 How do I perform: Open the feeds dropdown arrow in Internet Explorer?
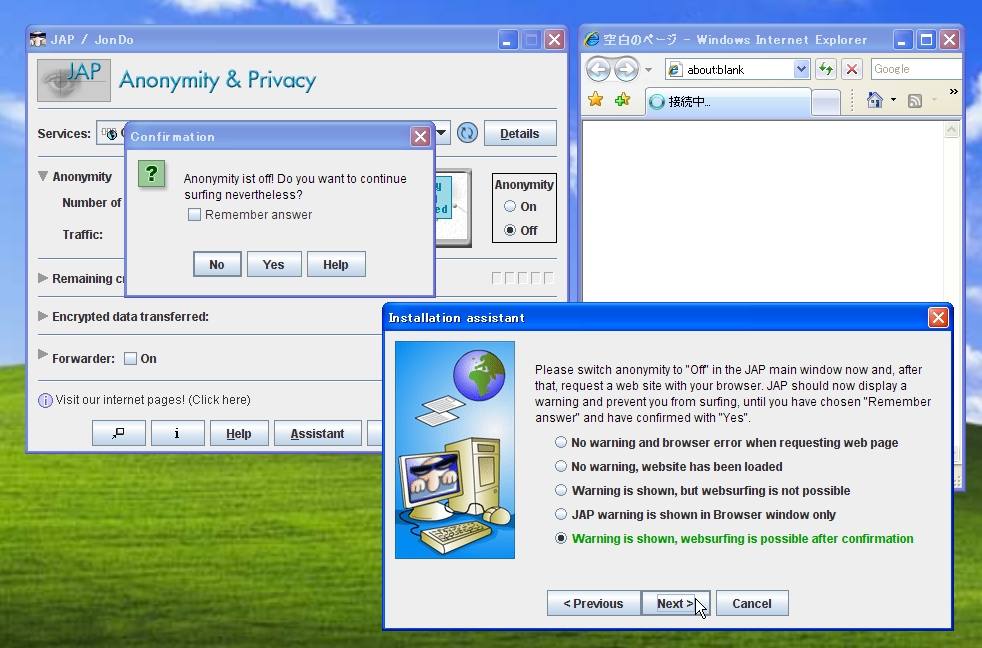pyautogui.click(x=934, y=100)
